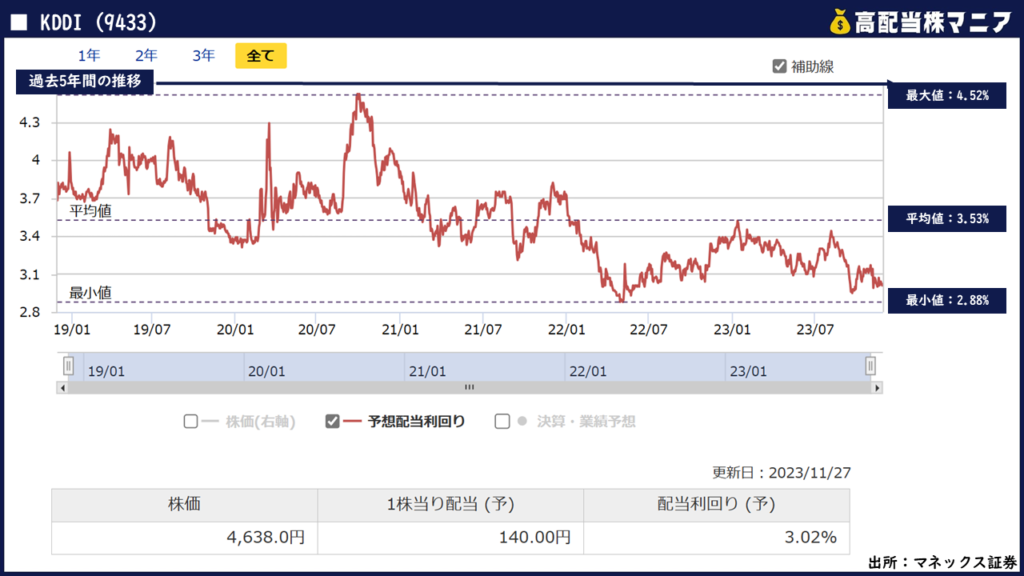Click the left range handle of the navigator
The width and height of the screenshot is (1024, 576).
click(69, 366)
